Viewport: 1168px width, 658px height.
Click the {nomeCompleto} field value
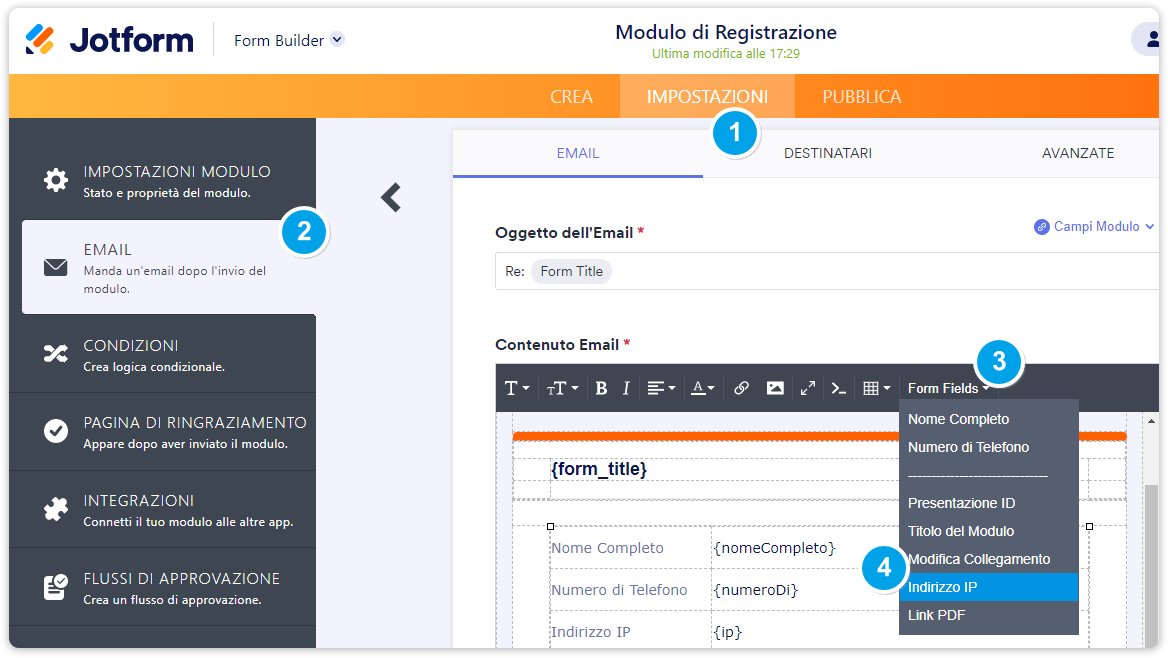click(775, 548)
